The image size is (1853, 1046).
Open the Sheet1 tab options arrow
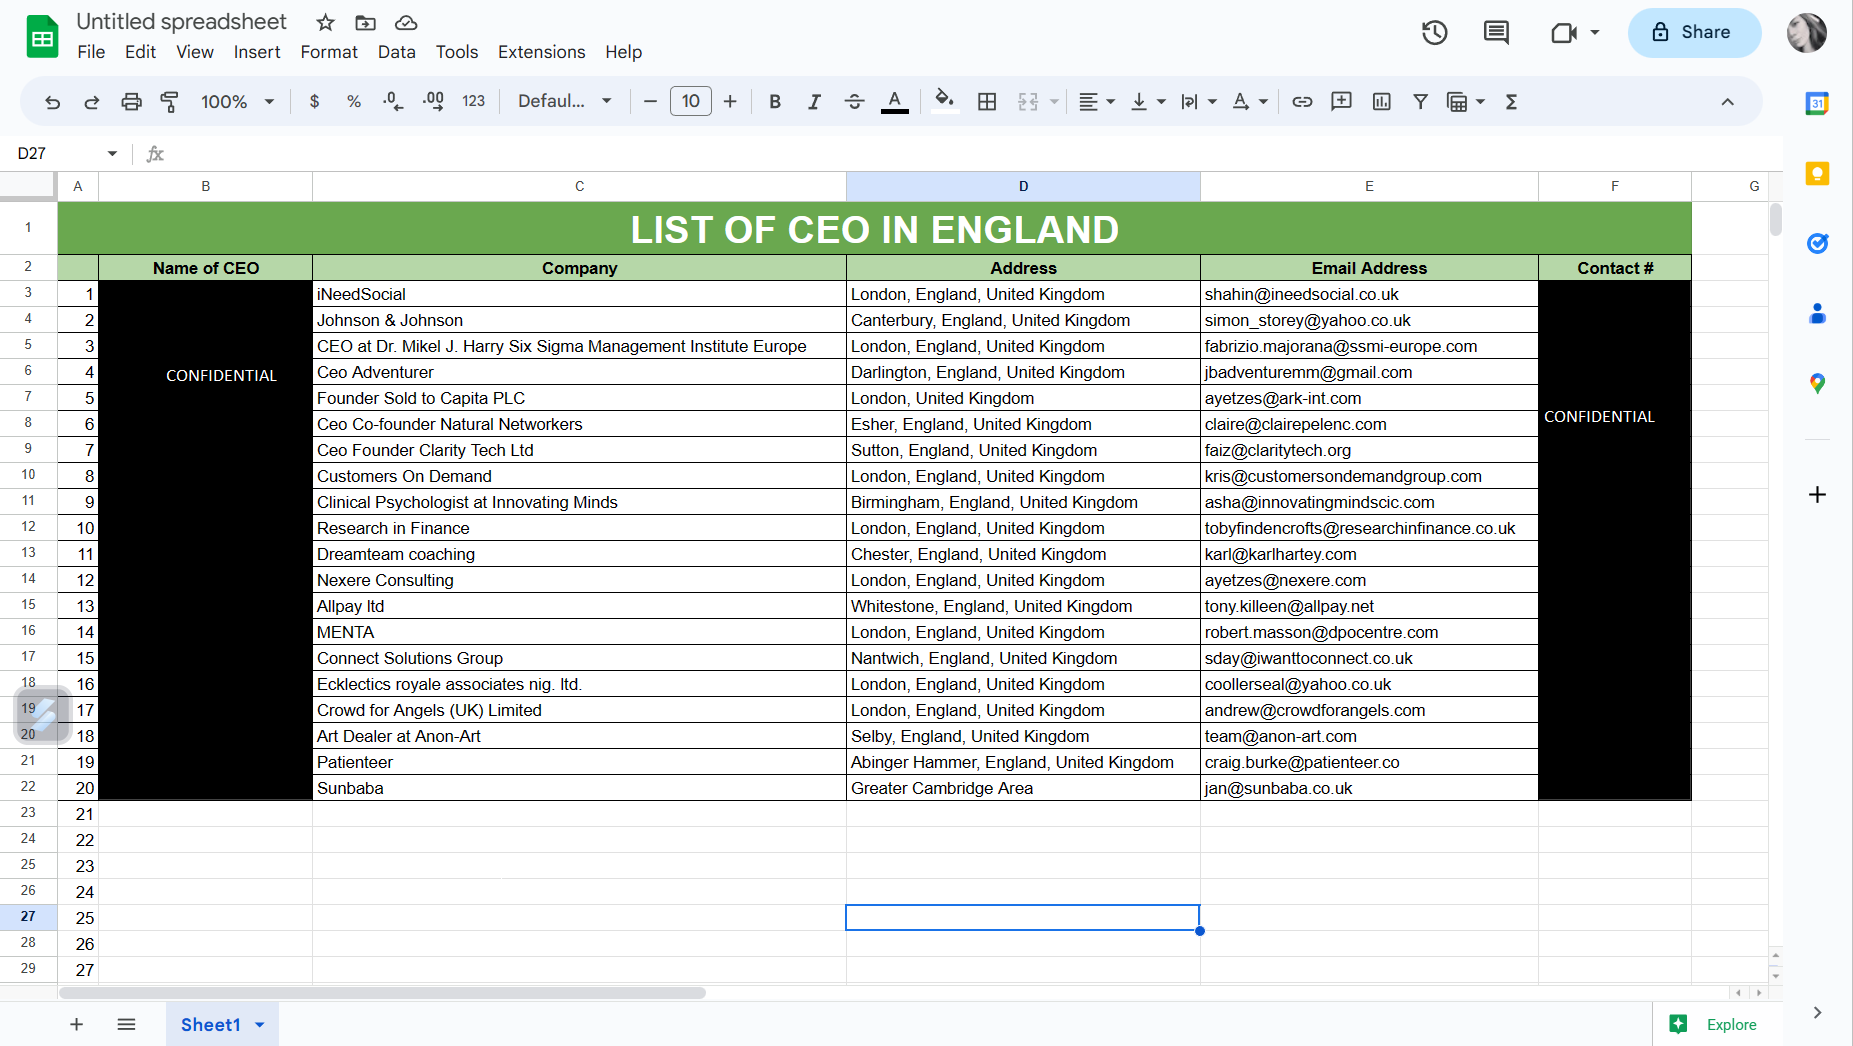(260, 1024)
